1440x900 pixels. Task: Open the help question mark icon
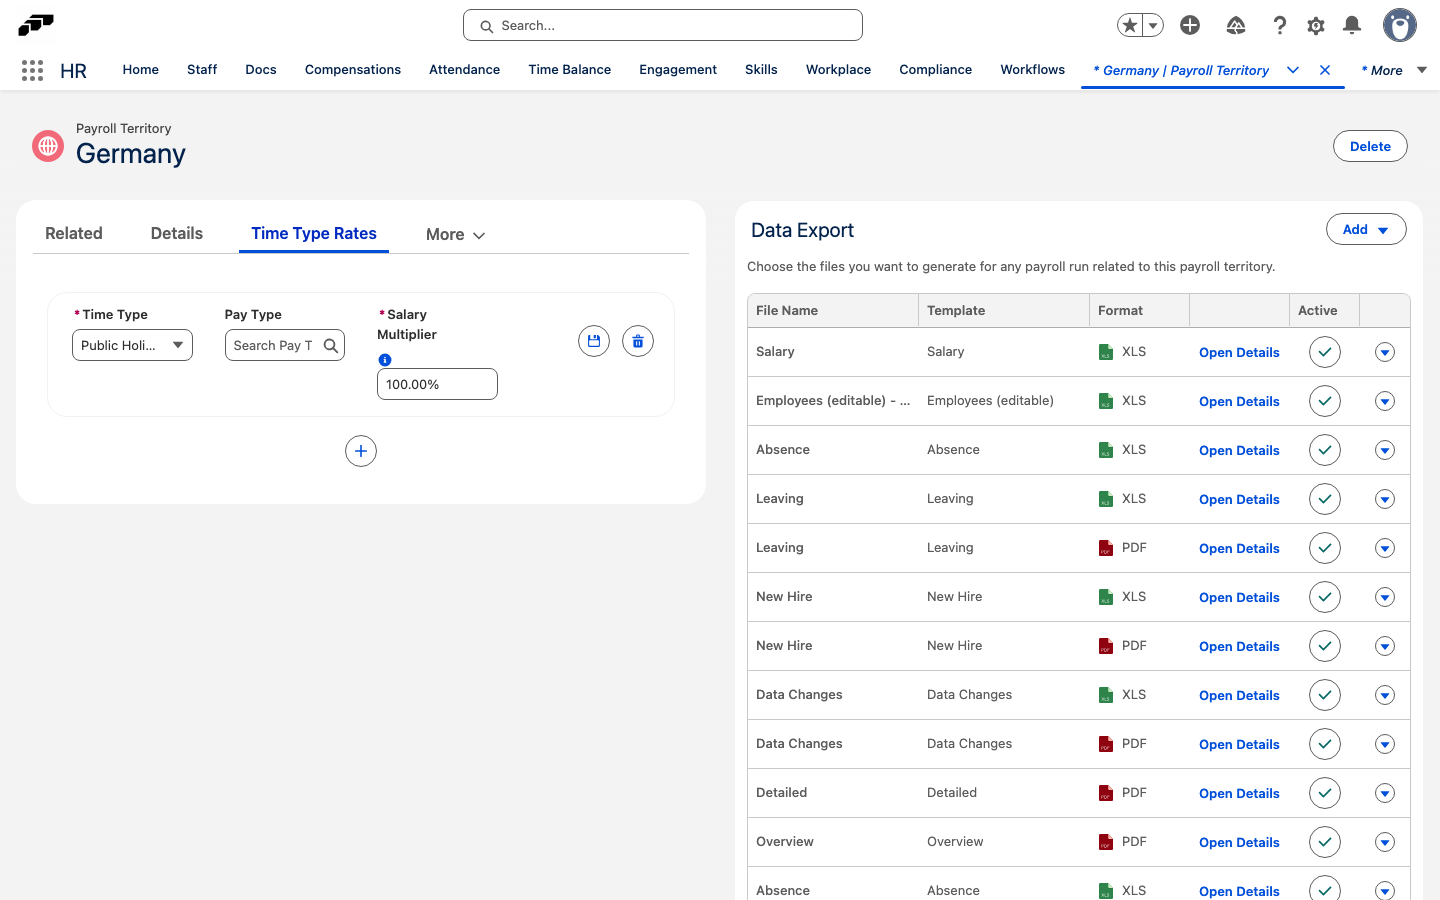[x=1280, y=25]
